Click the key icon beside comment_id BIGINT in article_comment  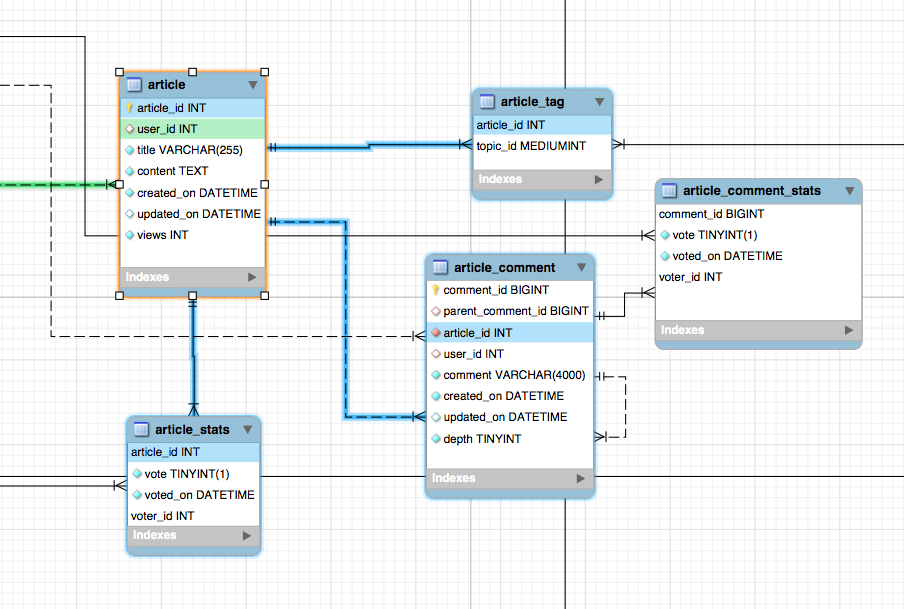click(436, 290)
